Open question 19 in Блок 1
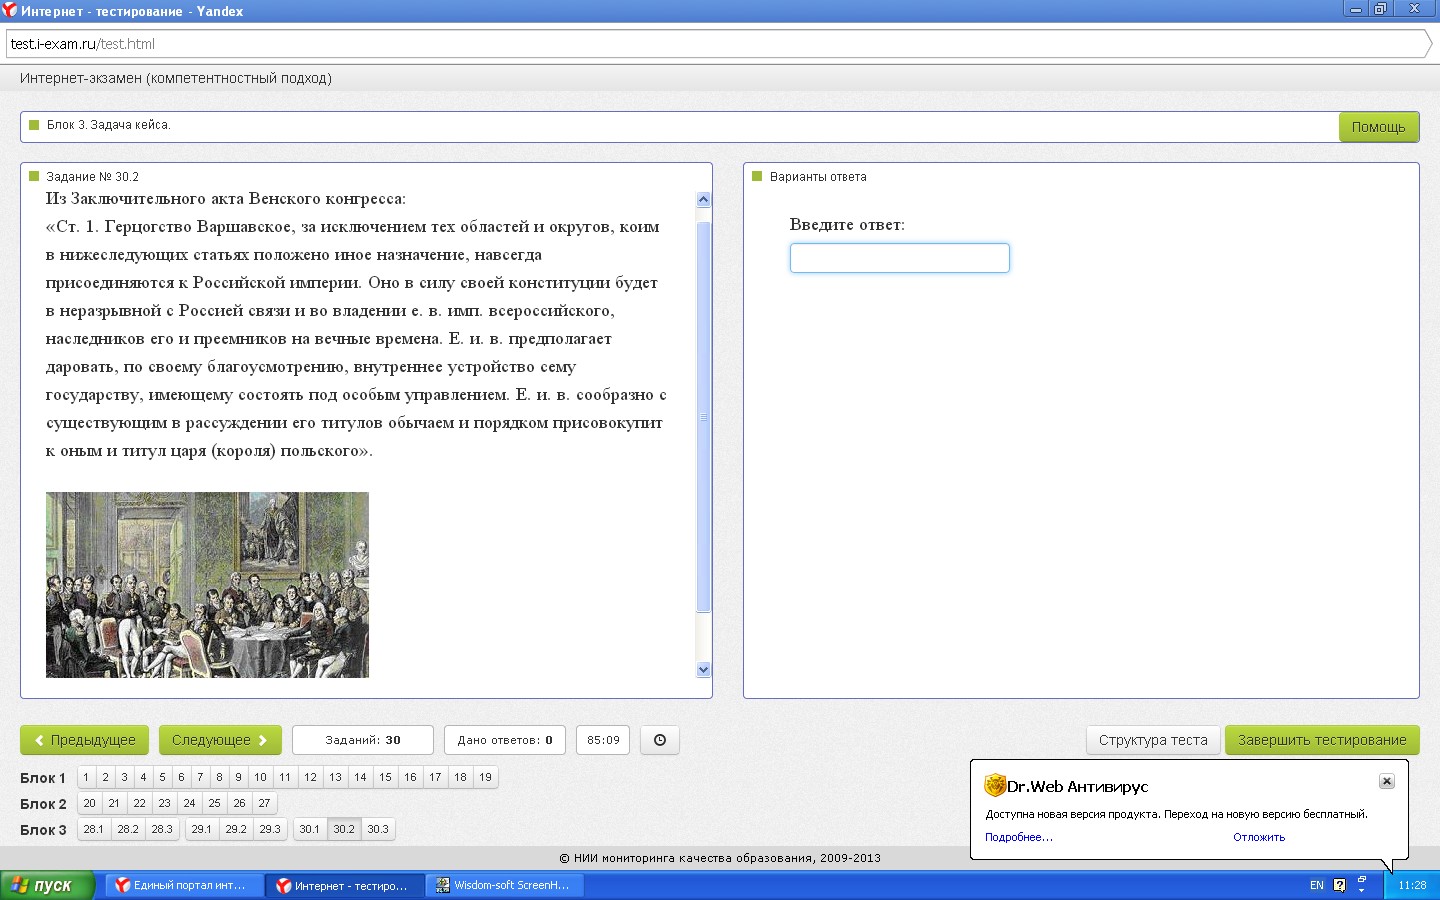 point(485,777)
